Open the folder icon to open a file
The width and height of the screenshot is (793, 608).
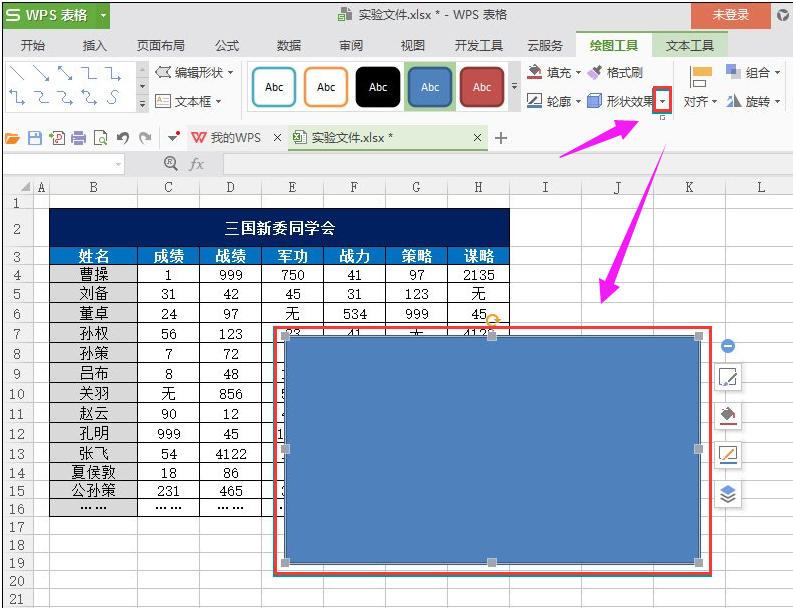tap(13, 138)
